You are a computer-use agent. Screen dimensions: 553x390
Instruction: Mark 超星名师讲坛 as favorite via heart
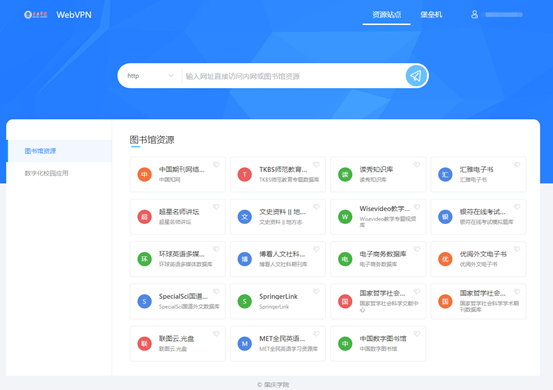pos(216,207)
